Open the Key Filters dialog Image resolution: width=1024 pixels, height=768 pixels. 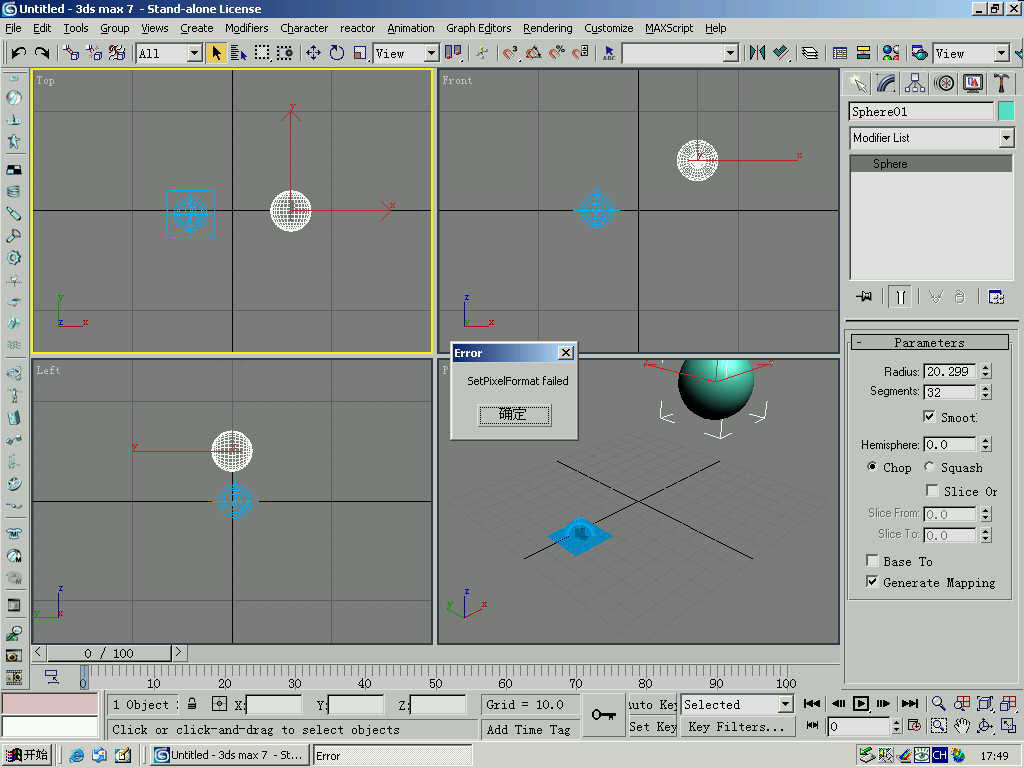pos(737,726)
